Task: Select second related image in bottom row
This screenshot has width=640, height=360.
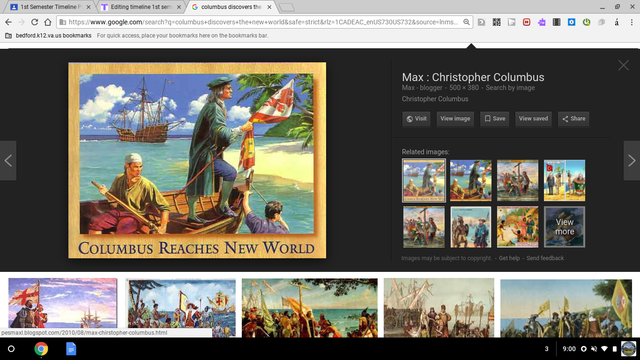Action: coord(471,227)
